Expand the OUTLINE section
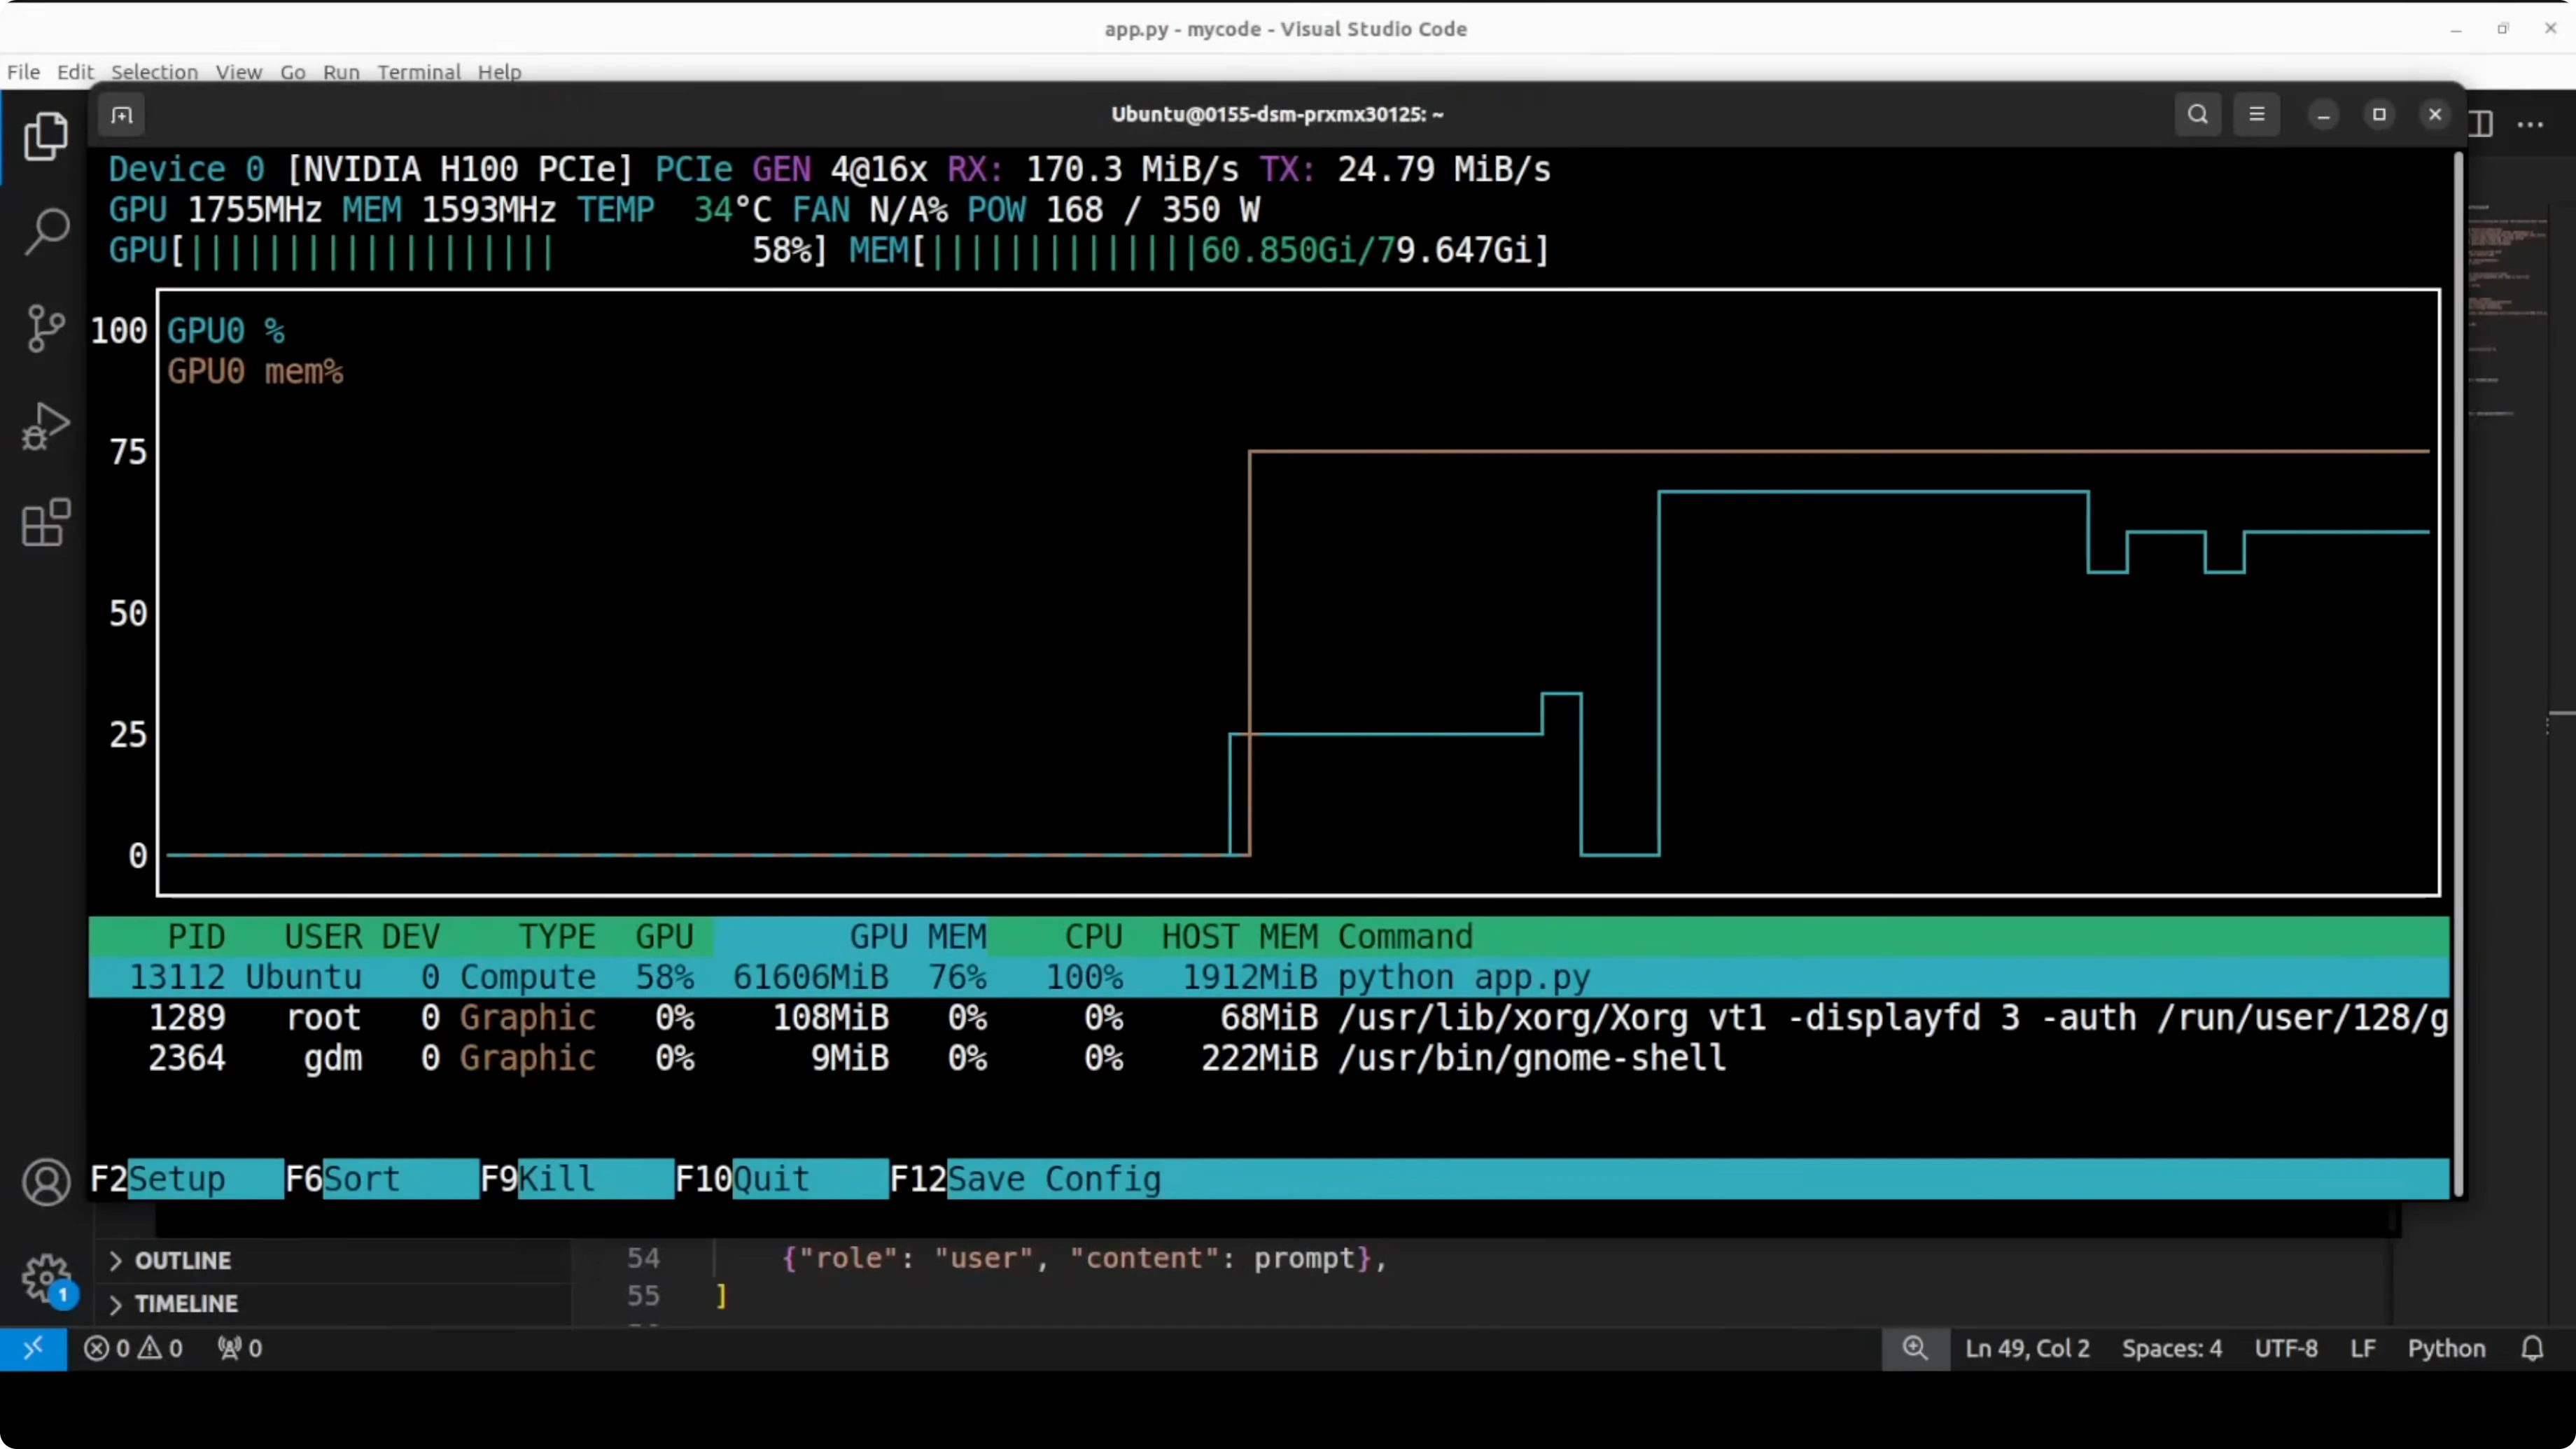 click(x=182, y=1260)
